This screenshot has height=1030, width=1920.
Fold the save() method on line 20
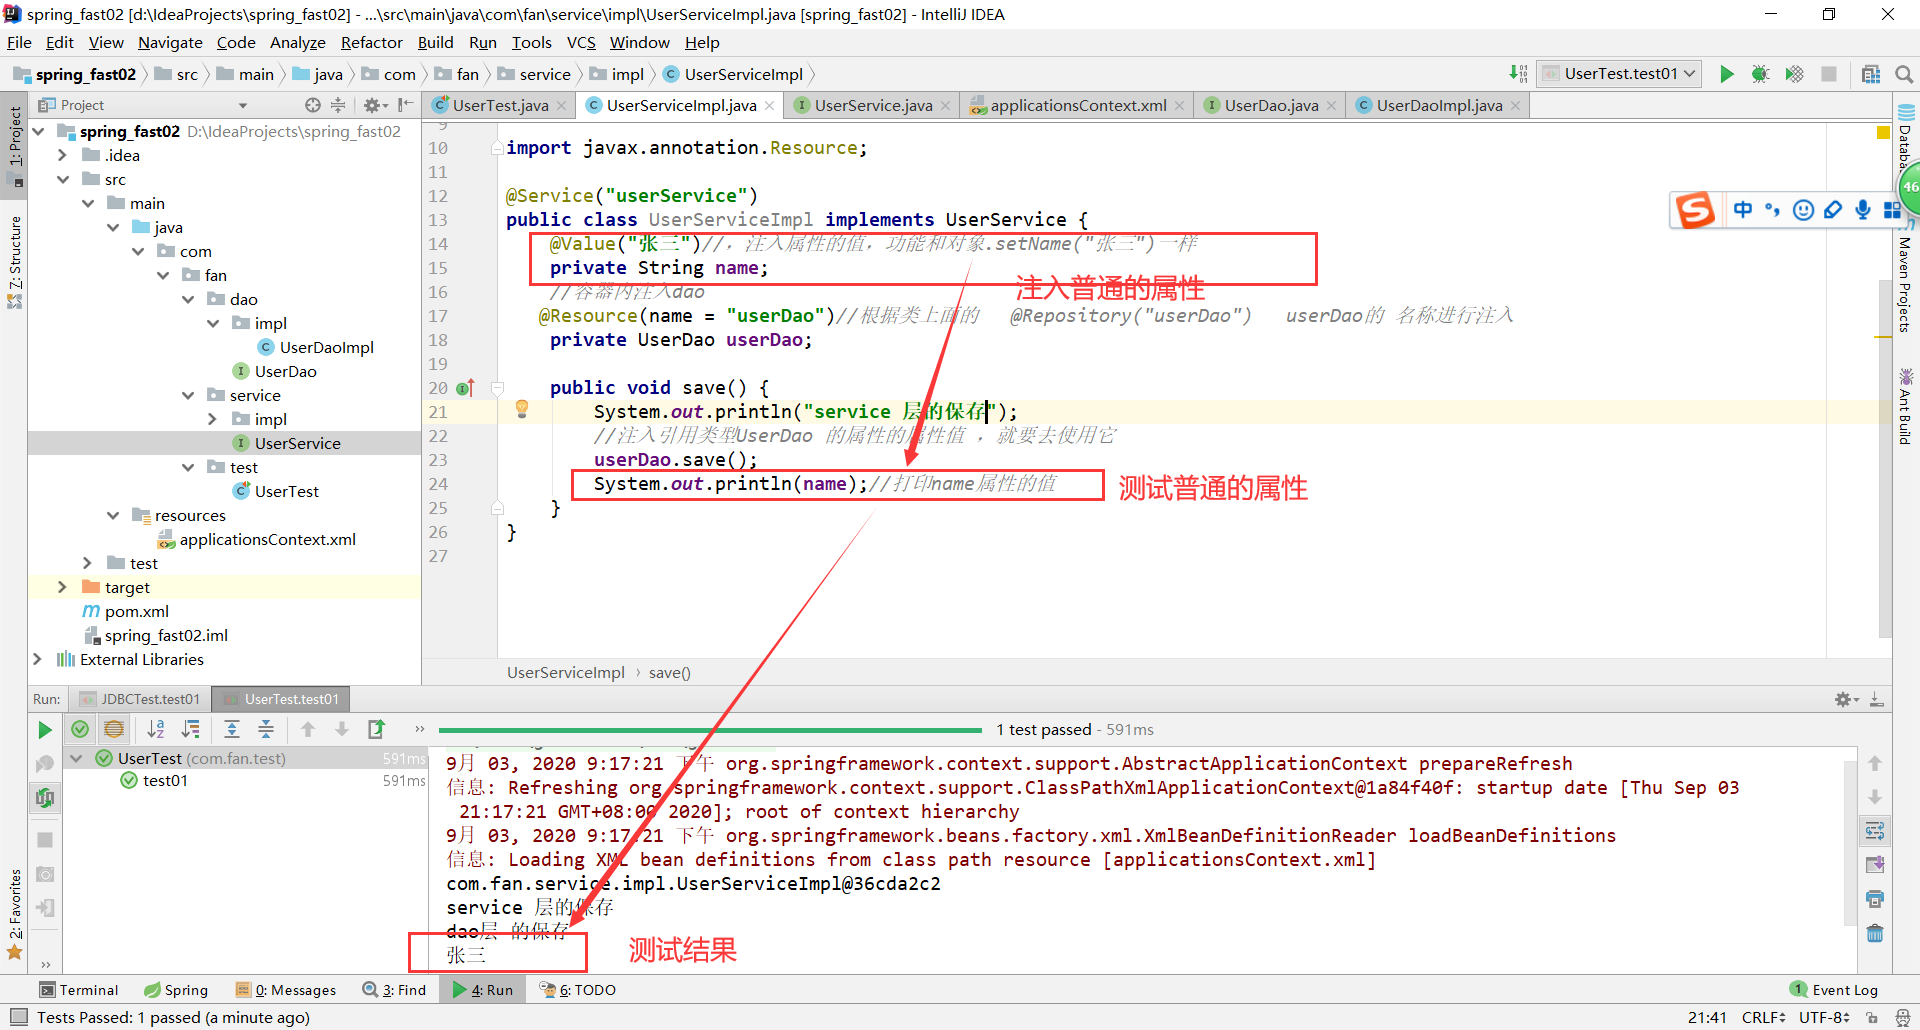pyautogui.click(x=497, y=388)
